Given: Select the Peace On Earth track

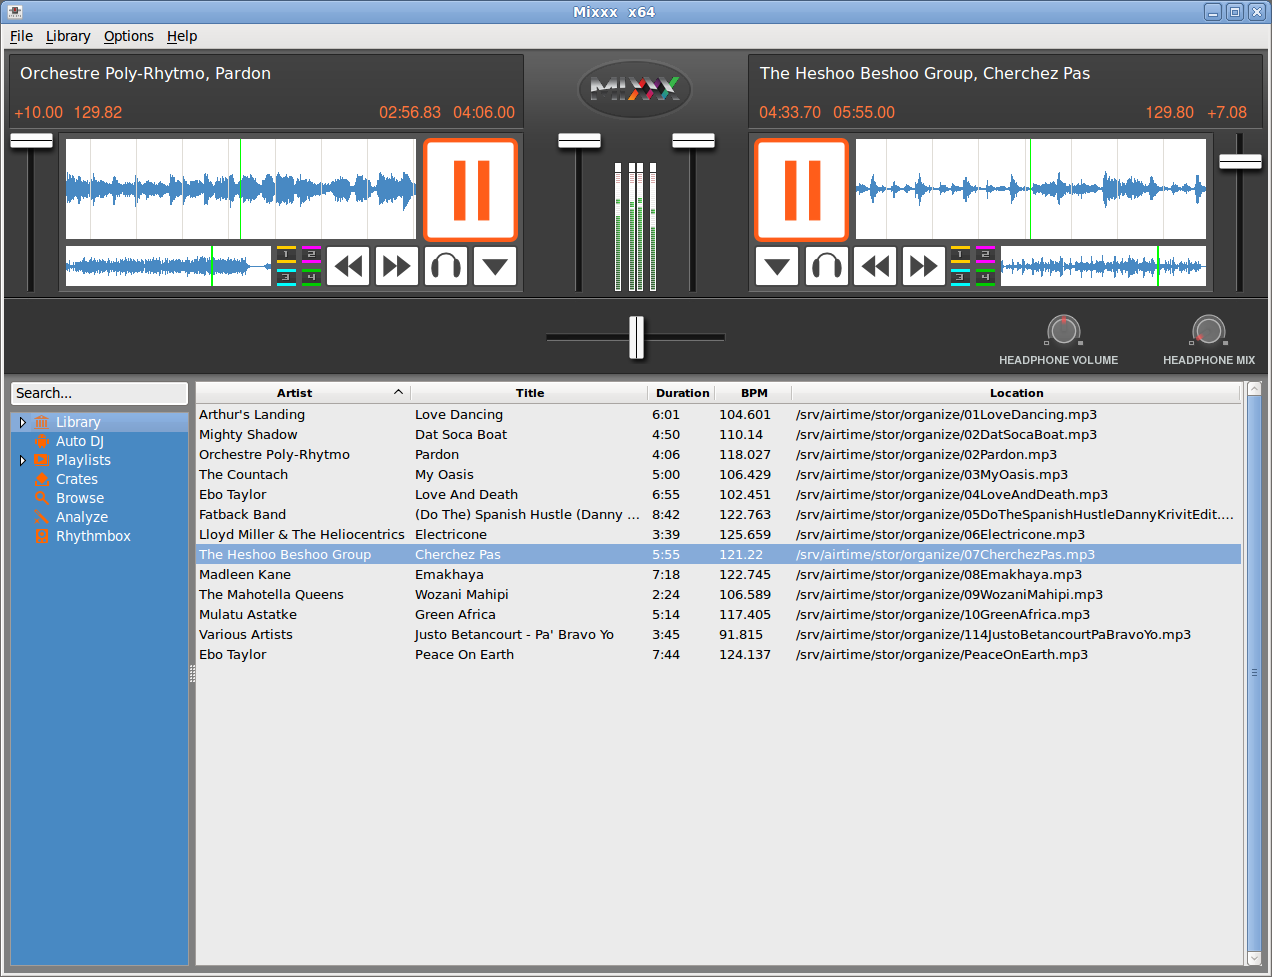Looking at the screenshot, I should [x=718, y=654].
